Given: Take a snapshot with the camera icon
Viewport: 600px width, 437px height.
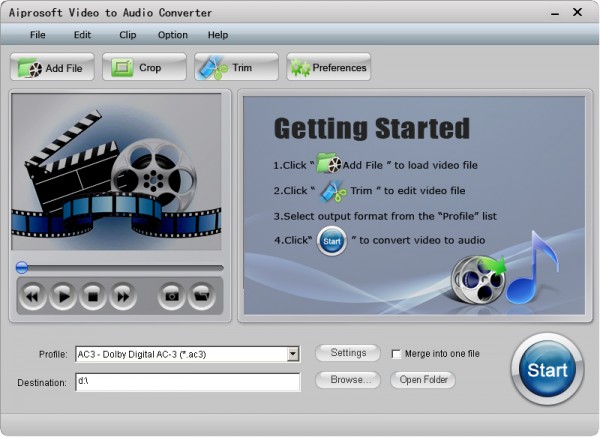Looking at the screenshot, I should tap(171, 296).
